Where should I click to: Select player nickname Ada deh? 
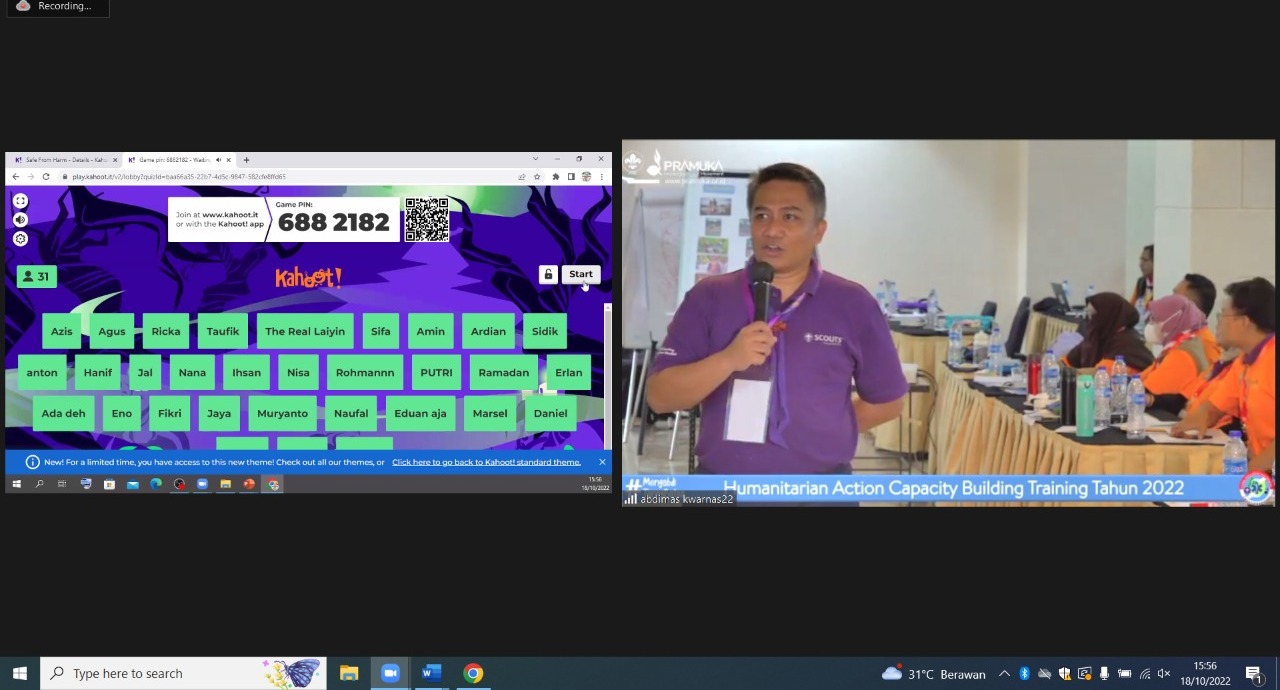(x=64, y=413)
